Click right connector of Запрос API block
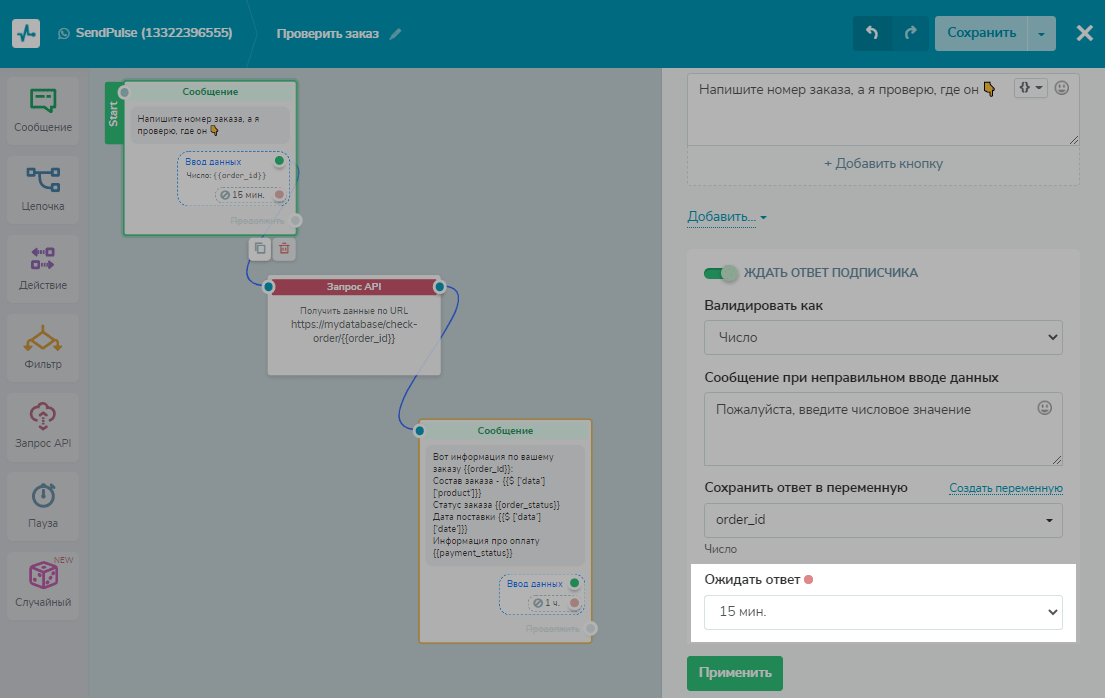 [x=440, y=286]
